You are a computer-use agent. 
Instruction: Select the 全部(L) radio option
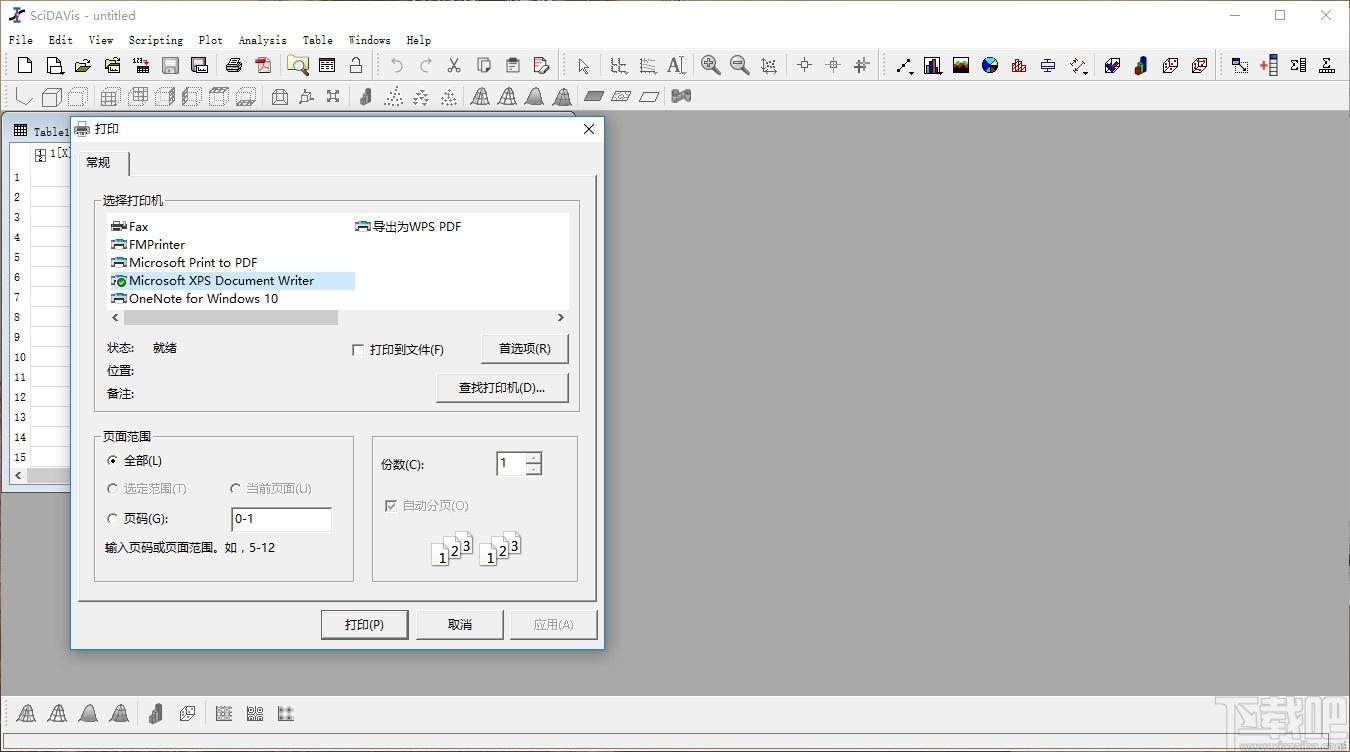tap(112, 461)
